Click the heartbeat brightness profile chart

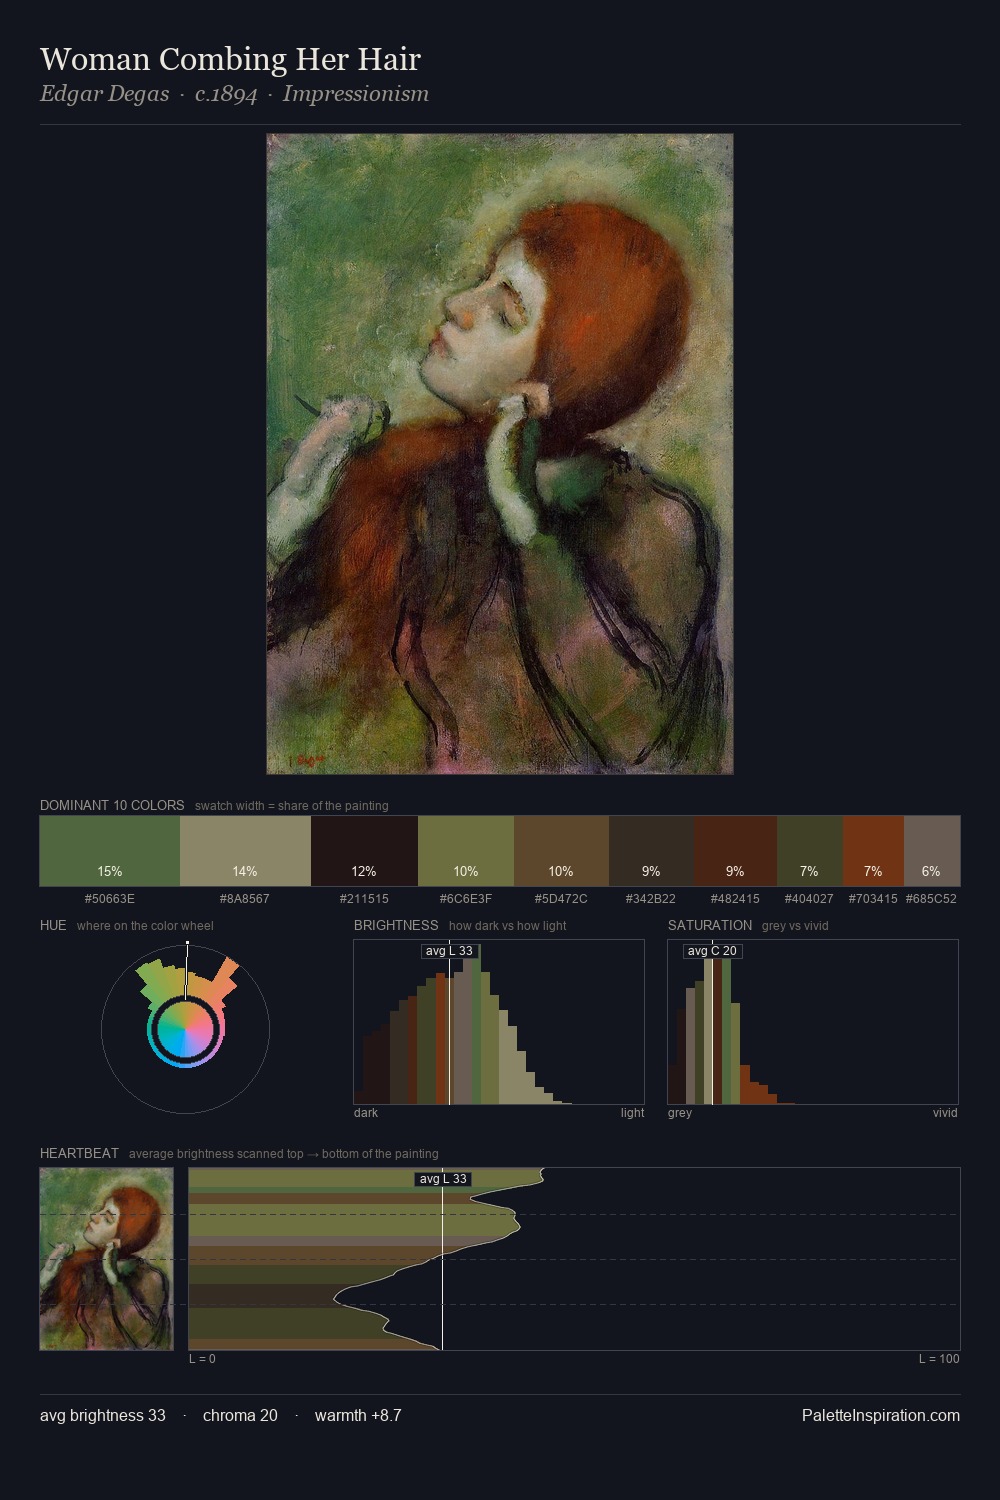coord(574,1259)
